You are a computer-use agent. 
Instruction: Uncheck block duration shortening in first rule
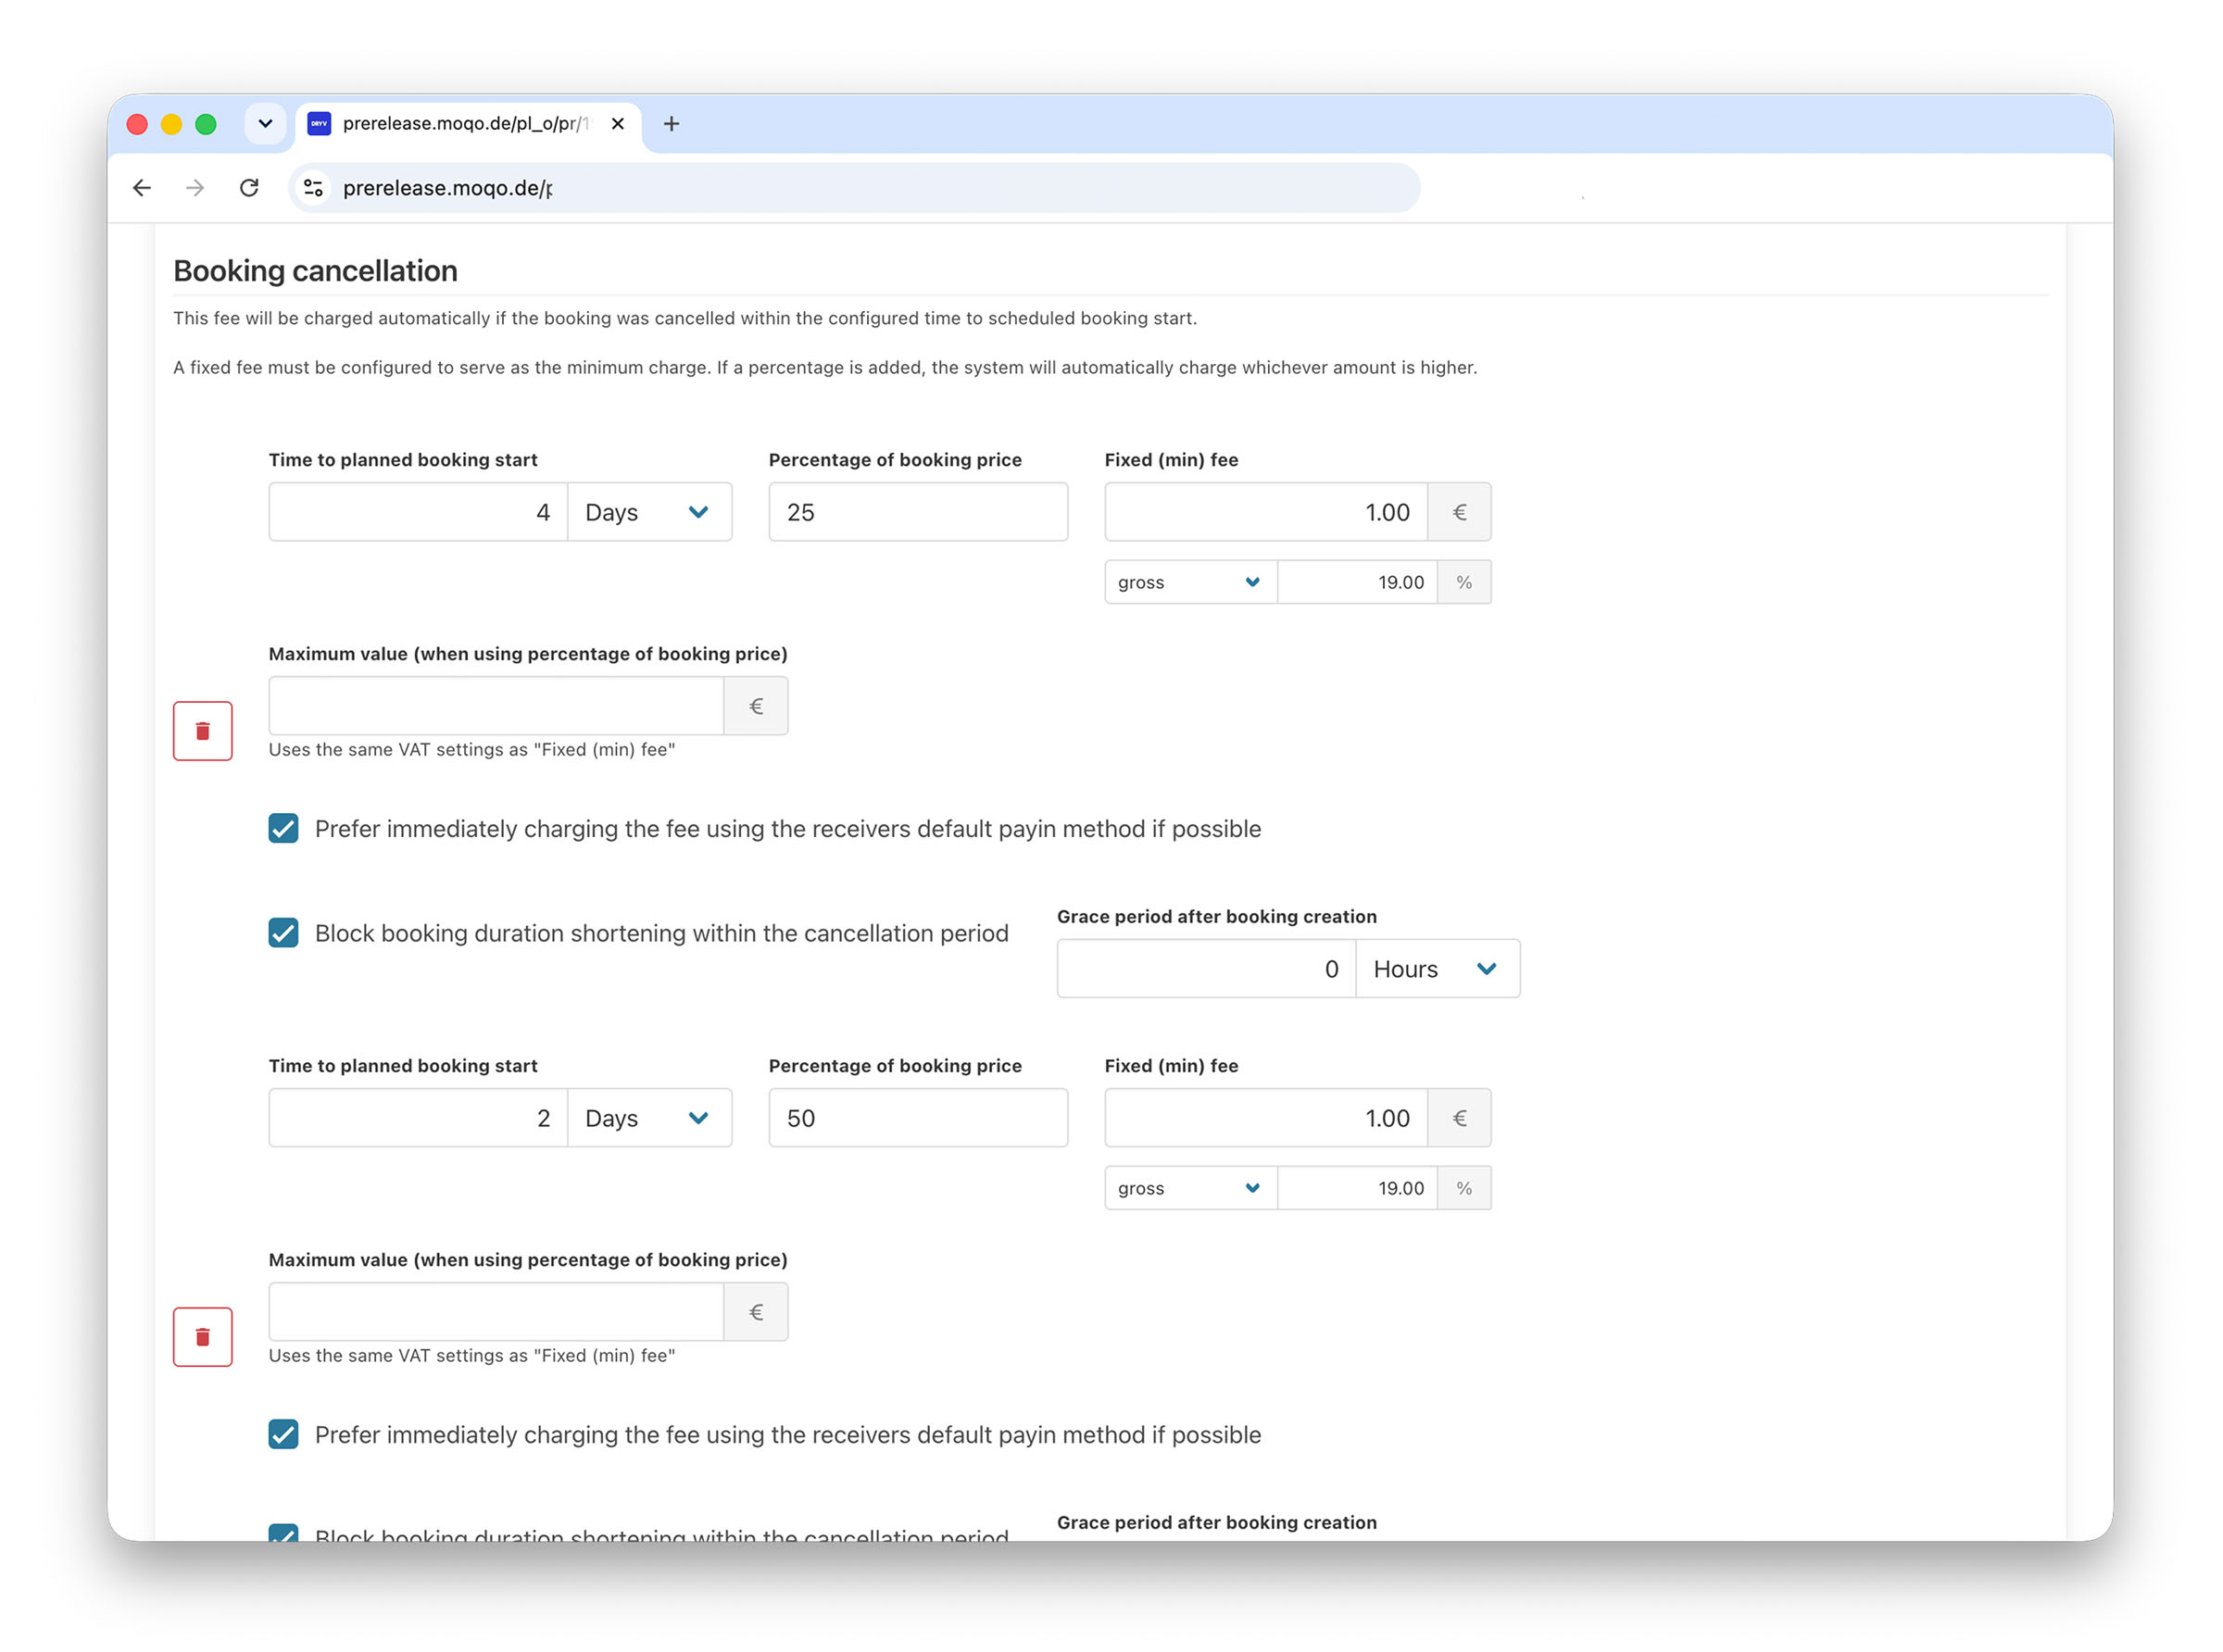click(x=283, y=933)
